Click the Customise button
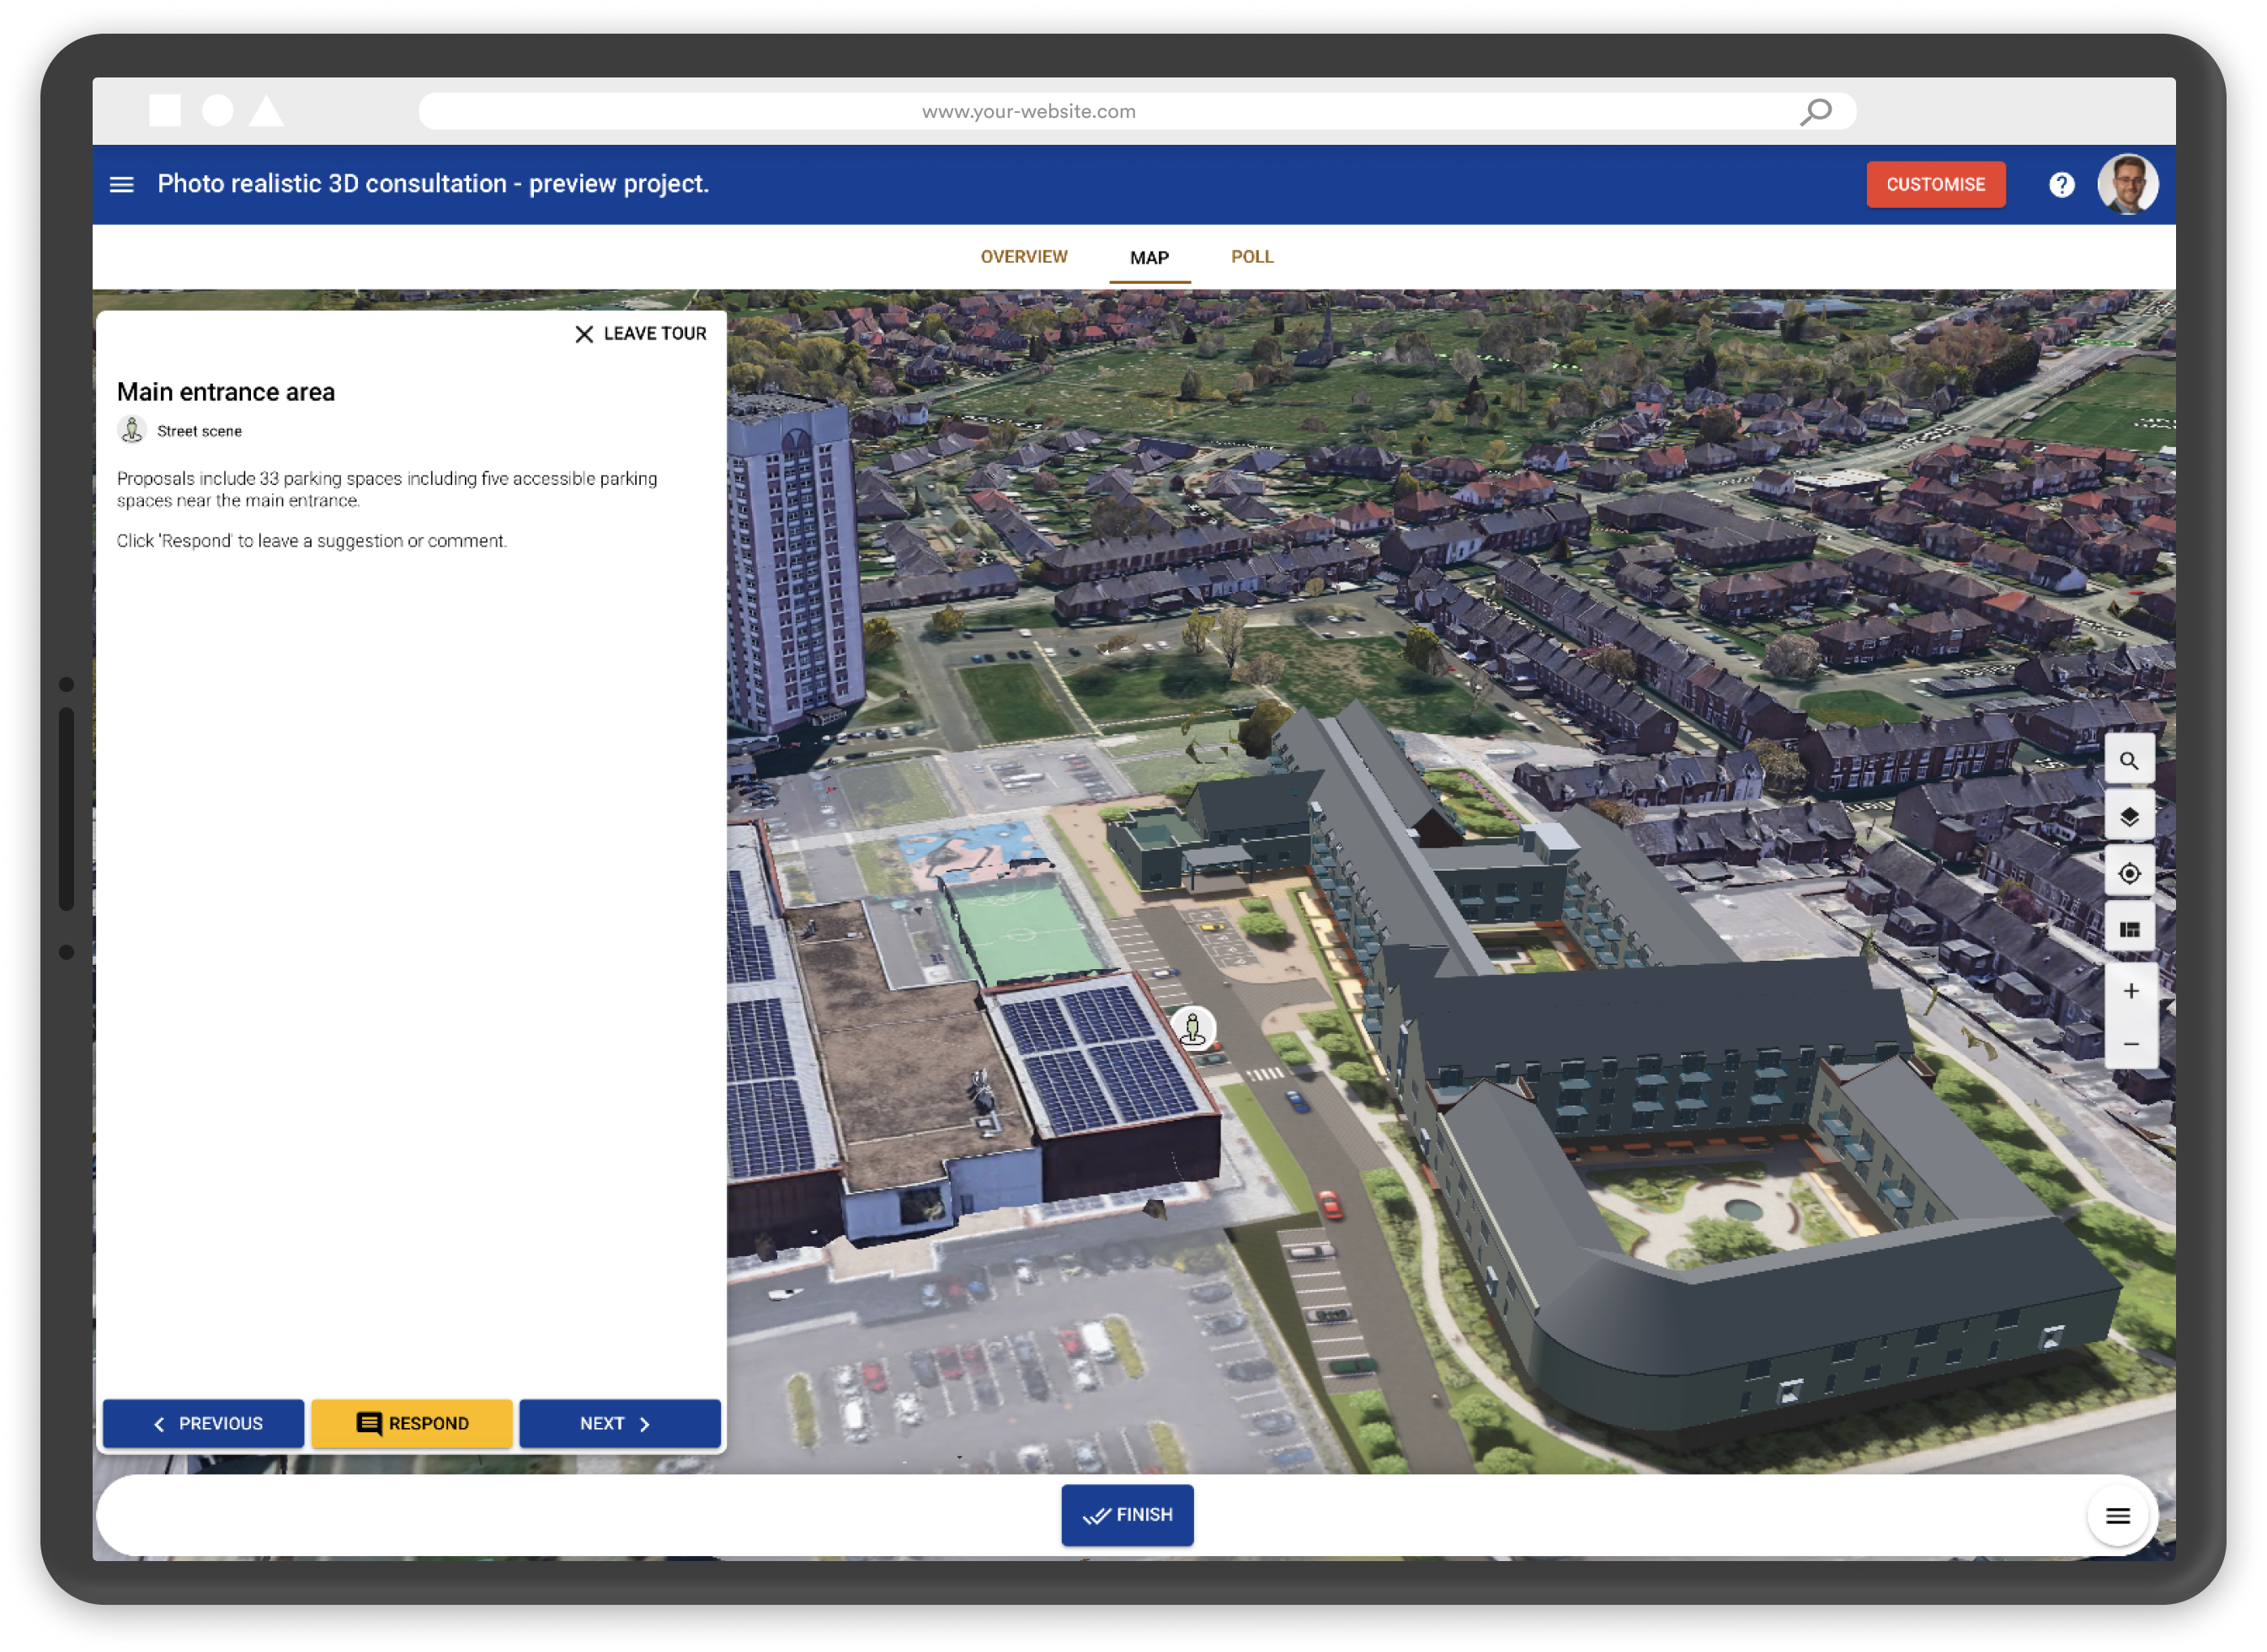Image resolution: width=2267 pixels, height=1652 pixels. click(1935, 185)
